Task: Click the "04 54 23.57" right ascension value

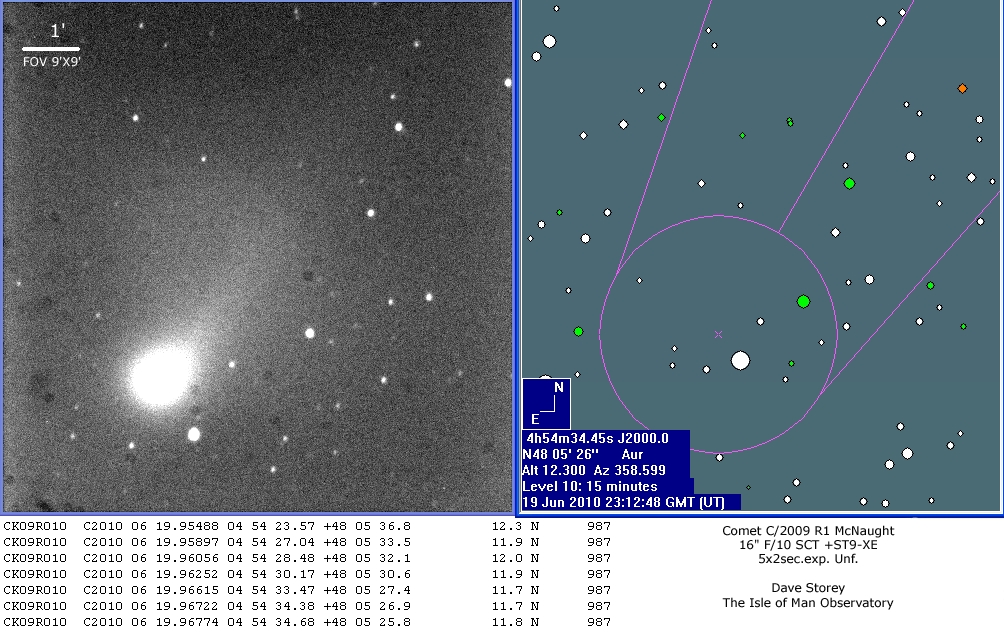Action: click(271, 526)
